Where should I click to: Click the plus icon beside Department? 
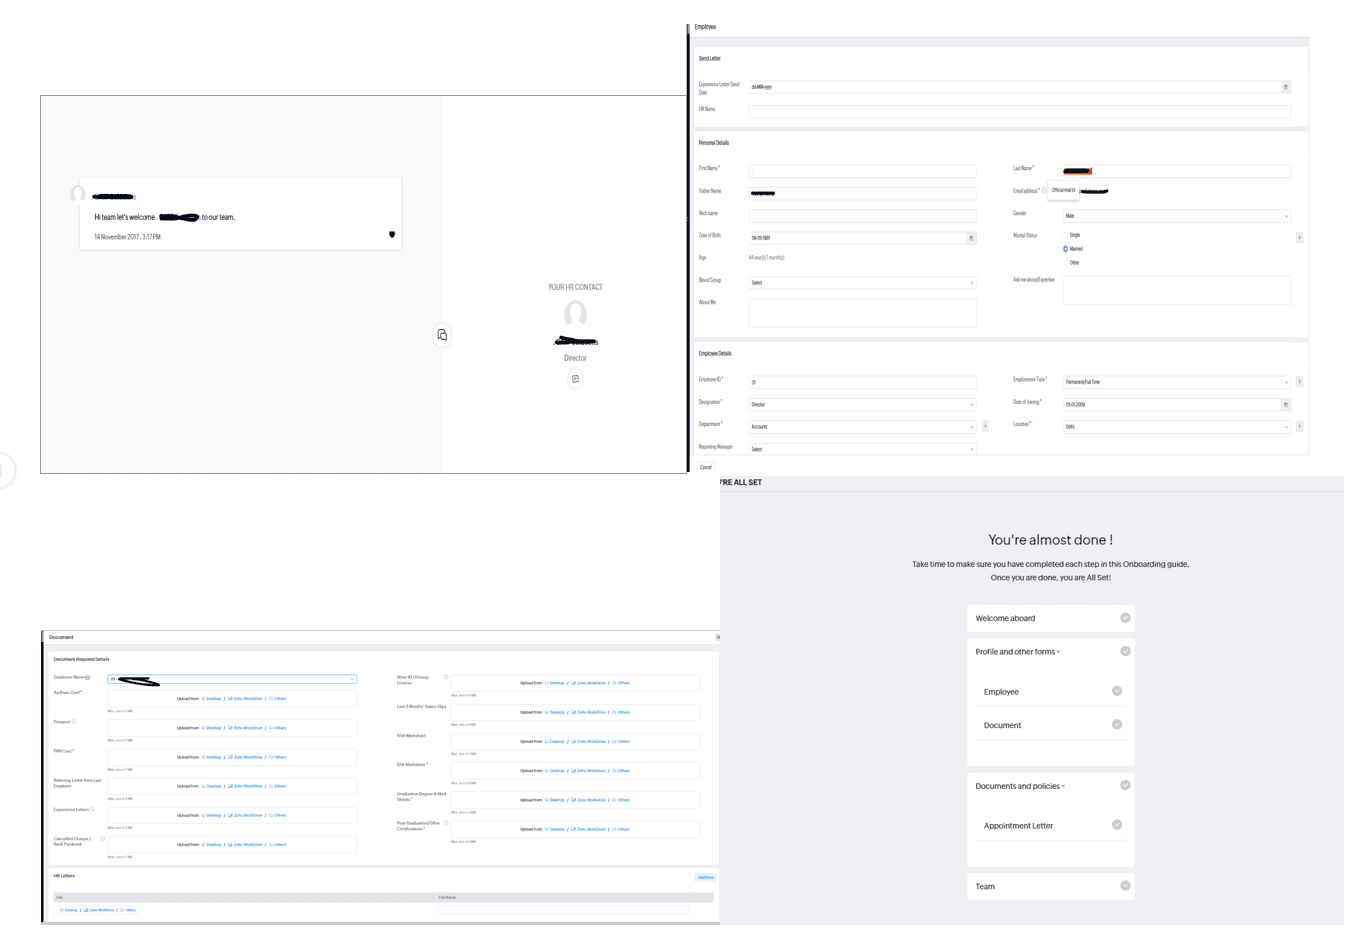click(985, 427)
